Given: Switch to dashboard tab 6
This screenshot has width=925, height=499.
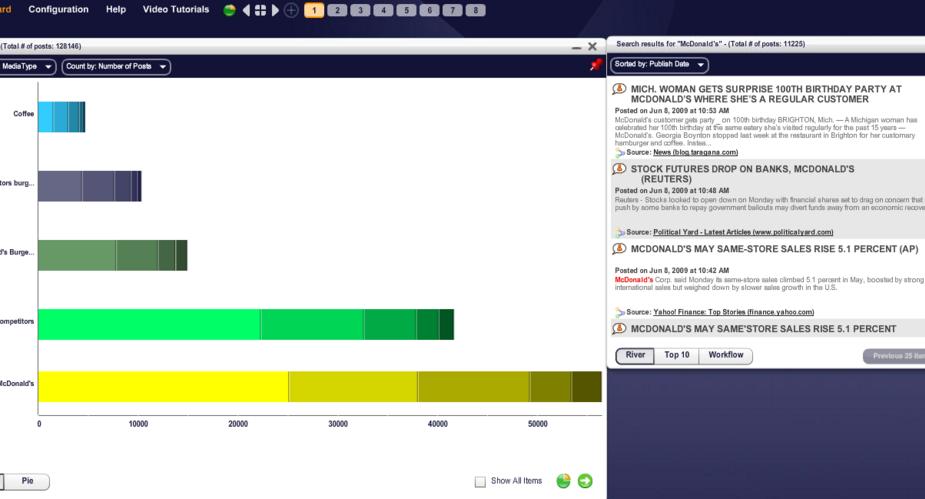Looking at the screenshot, I should [x=429, y=10].
